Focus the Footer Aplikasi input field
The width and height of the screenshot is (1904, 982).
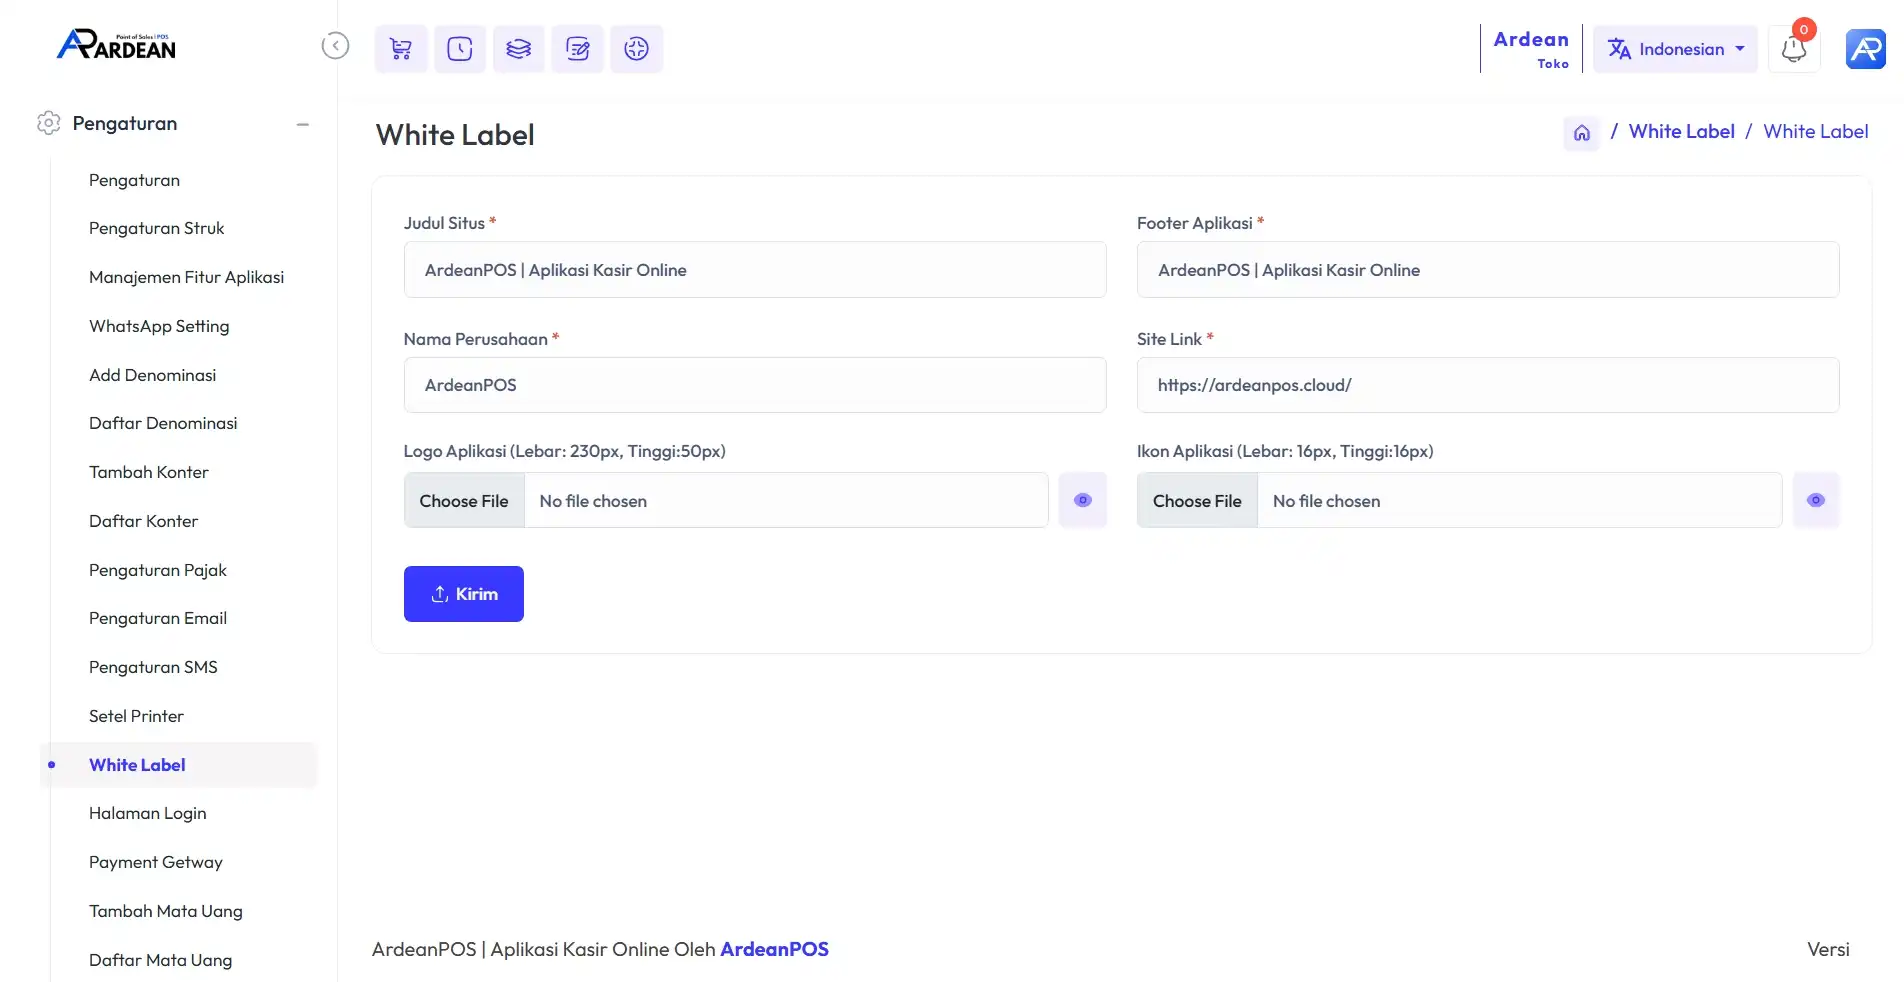click(x=1488, y=270)
